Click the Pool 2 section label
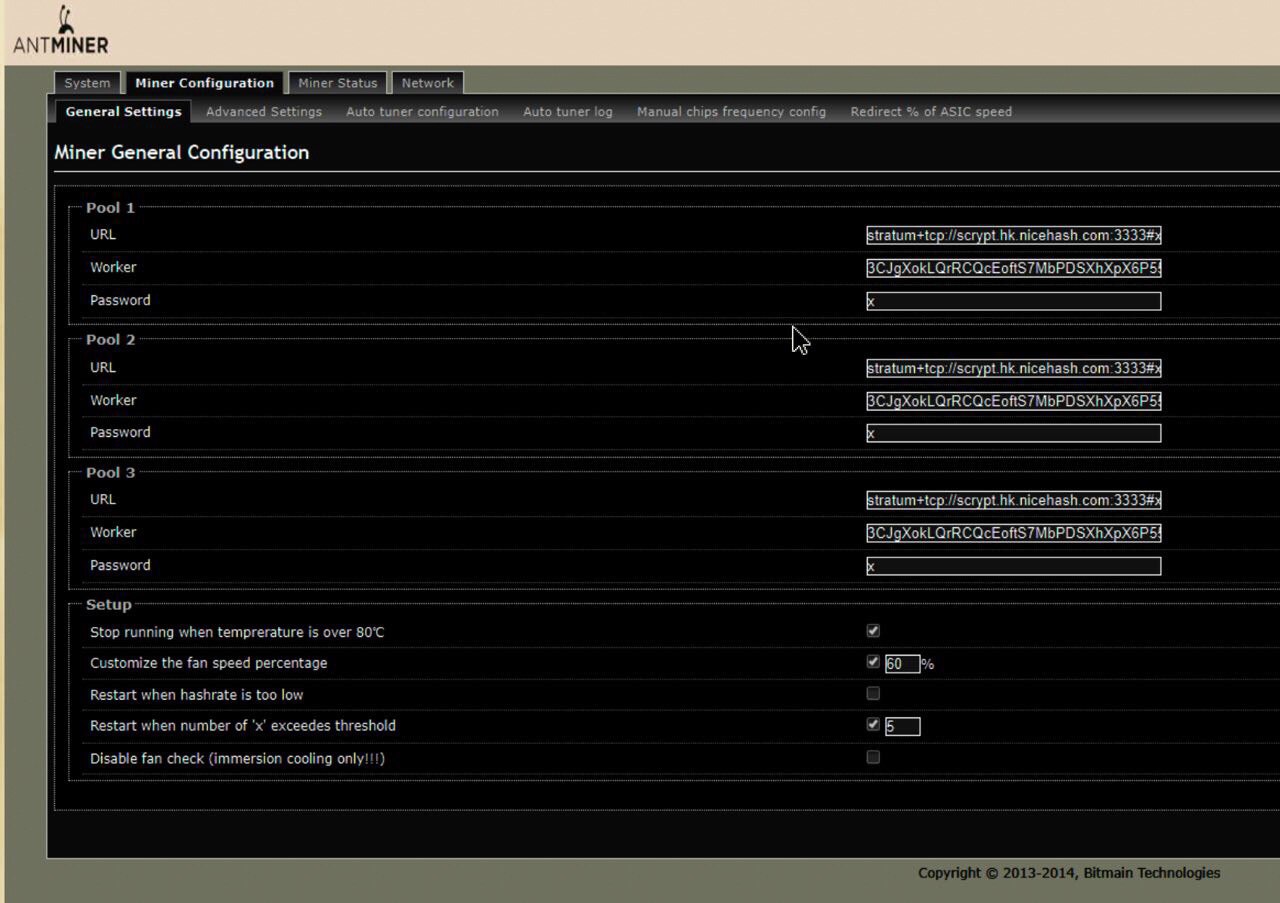The image size is (1280, 903). click(x=110, y=340)
